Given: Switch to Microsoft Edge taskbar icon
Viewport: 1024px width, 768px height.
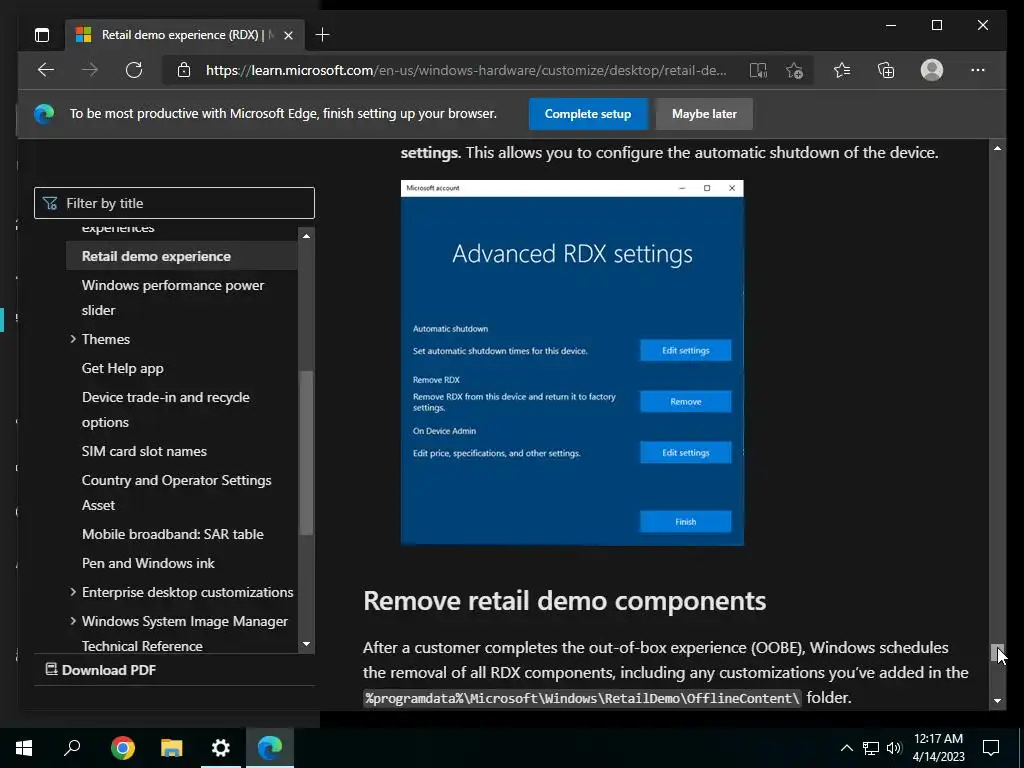Looking at the screenshot, I should point(270,748).
